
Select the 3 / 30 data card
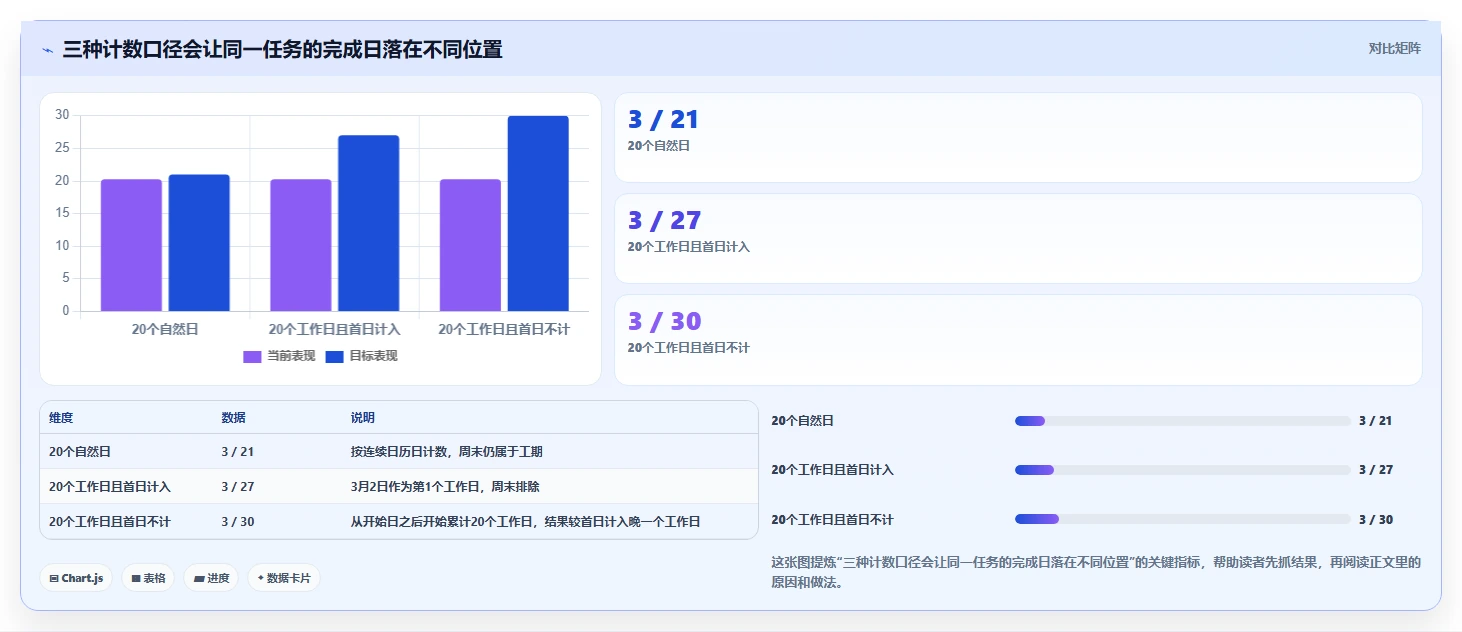pos(1018,339)
